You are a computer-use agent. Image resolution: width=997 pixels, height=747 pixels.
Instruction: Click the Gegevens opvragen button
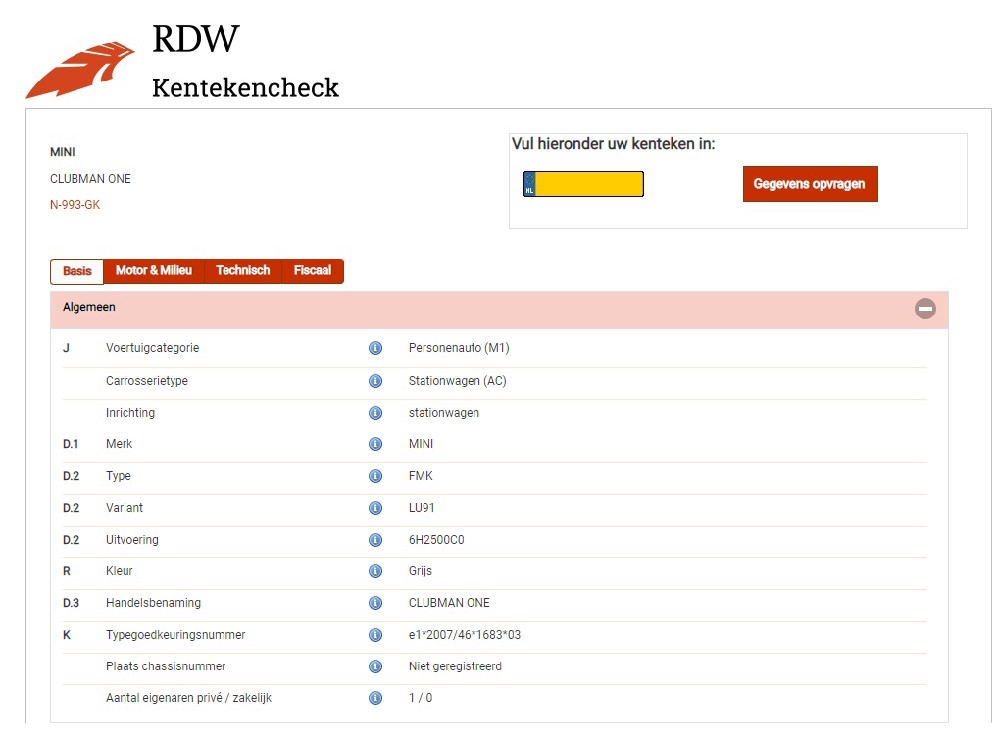click(810, 184)
